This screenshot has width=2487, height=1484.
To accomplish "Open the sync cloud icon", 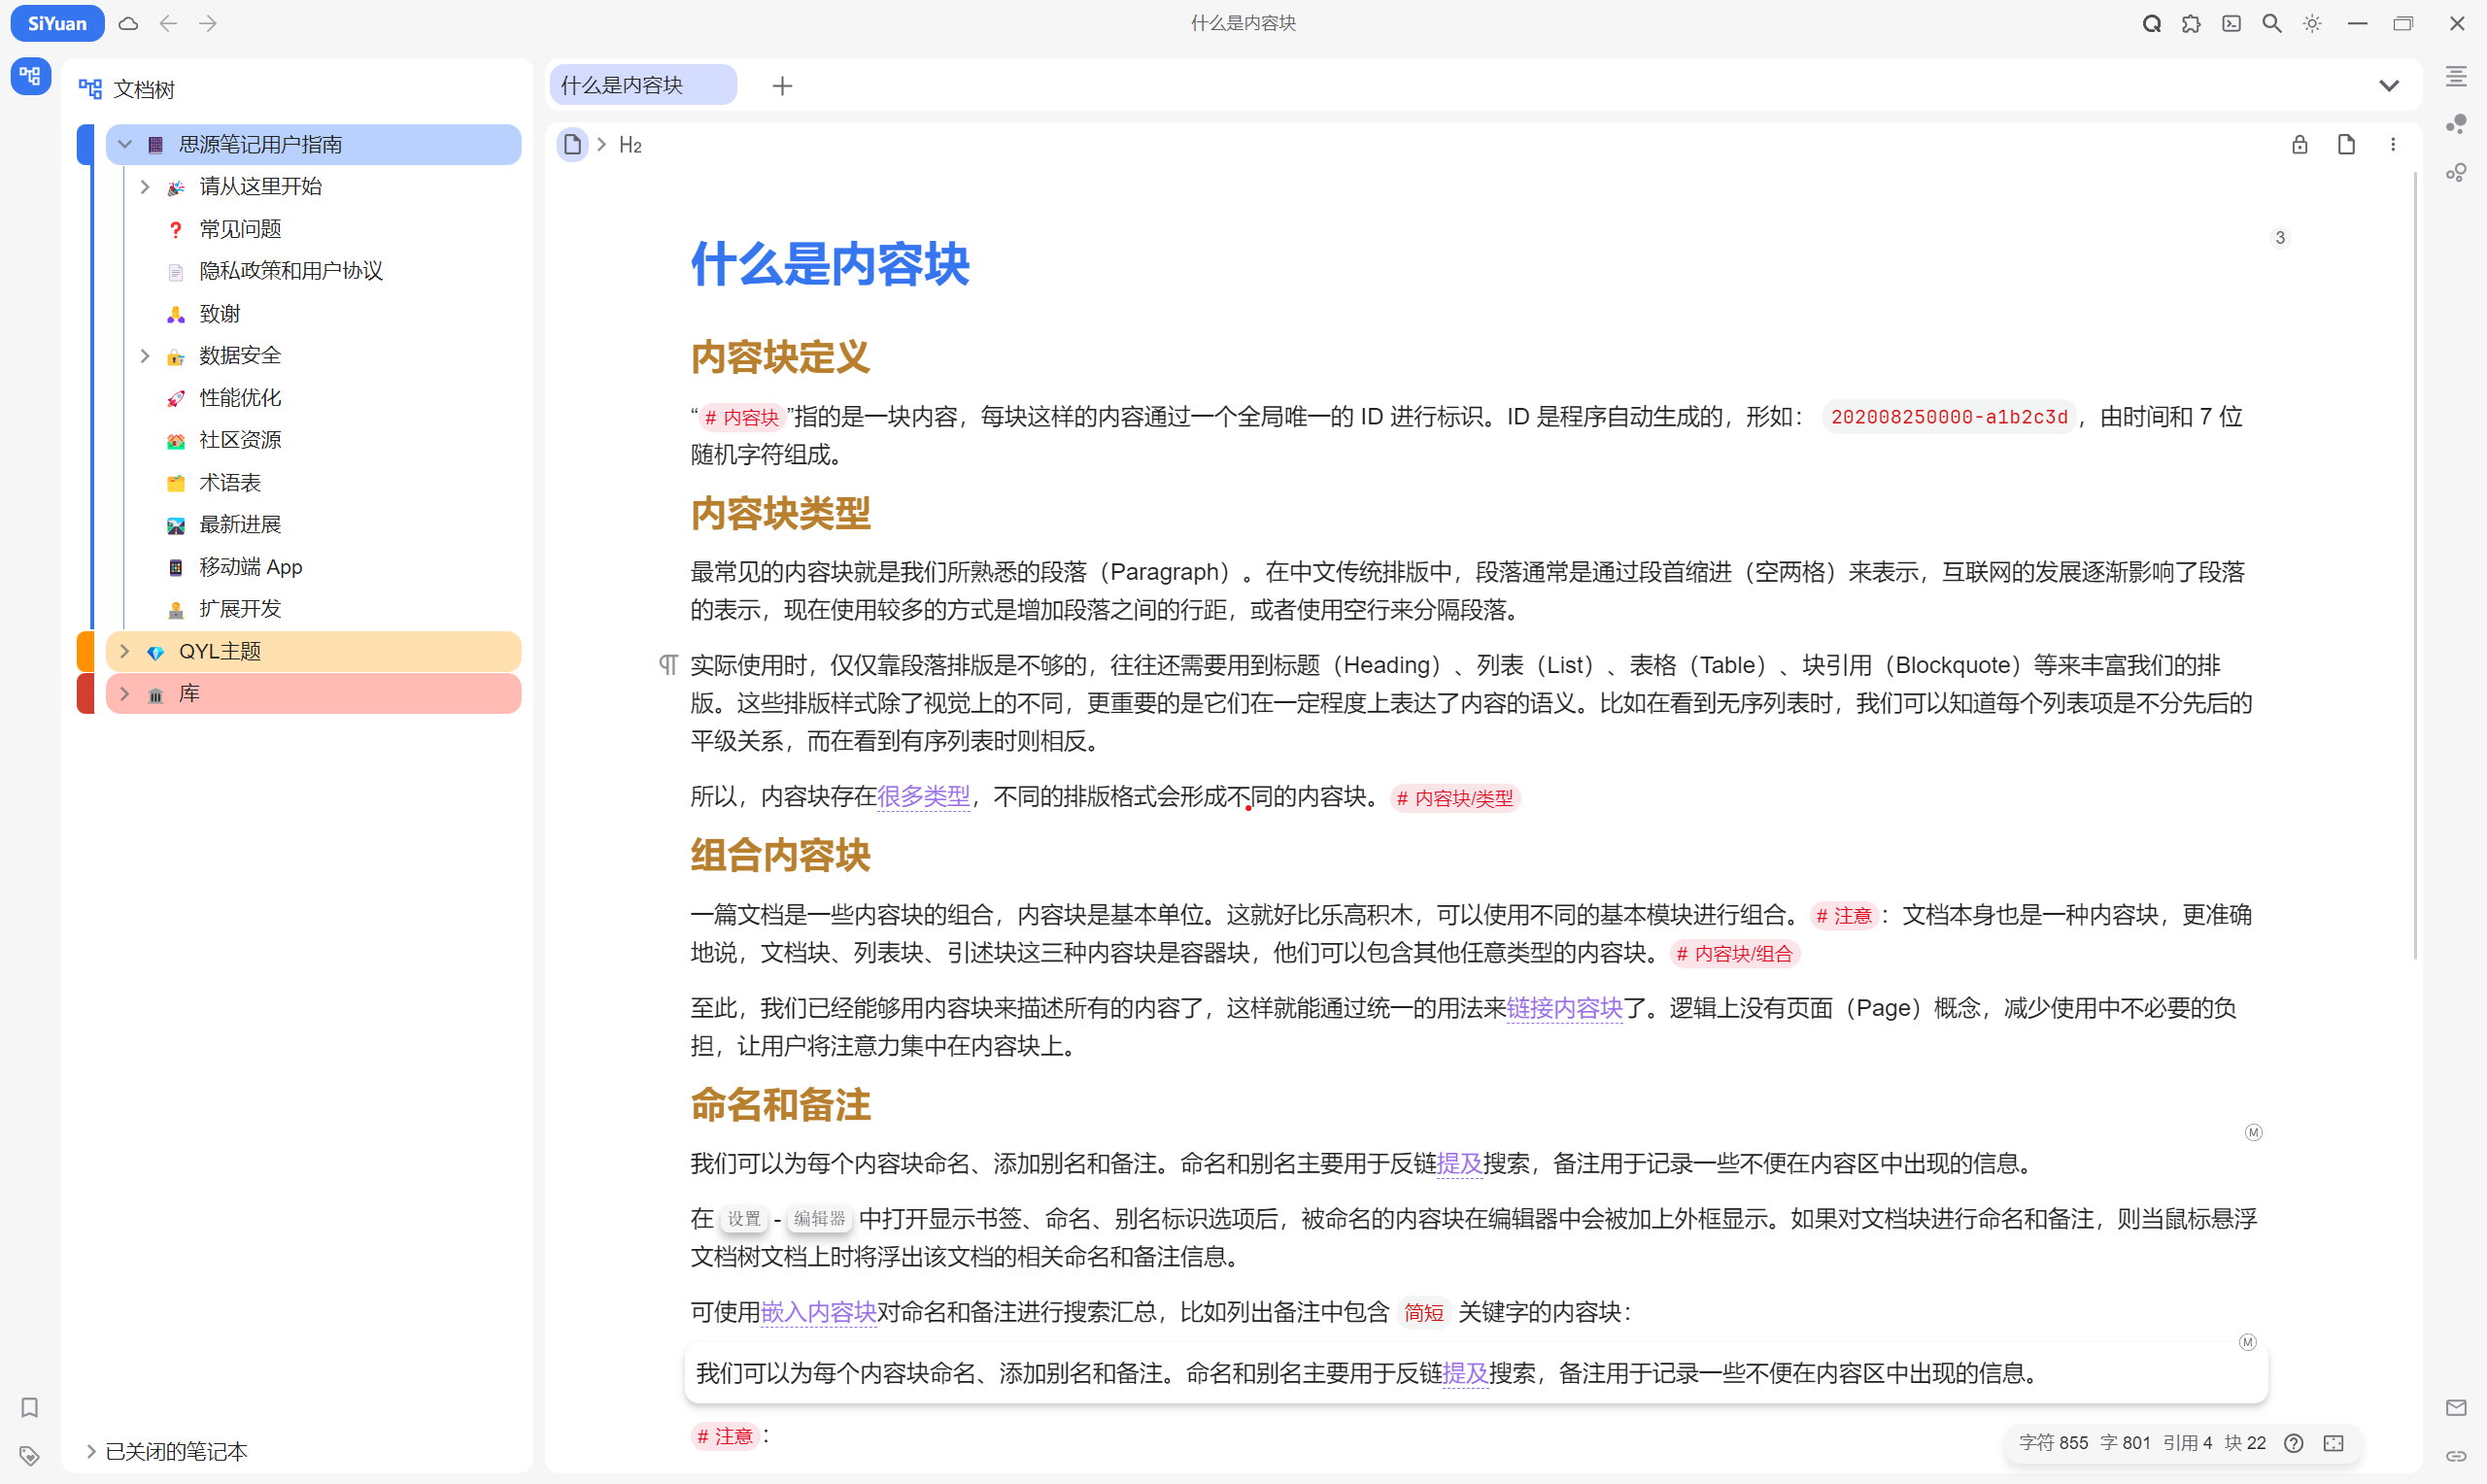I will (x=128, y=23).
